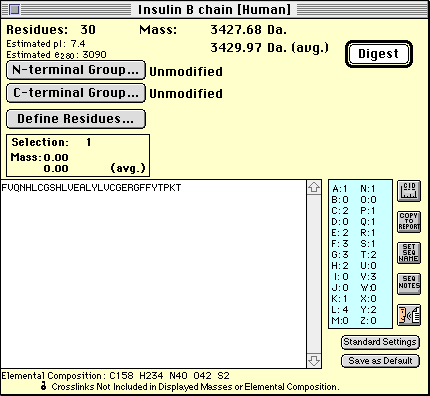
Task: Click the L:4 composition entry
Action: tap(340, 310)
